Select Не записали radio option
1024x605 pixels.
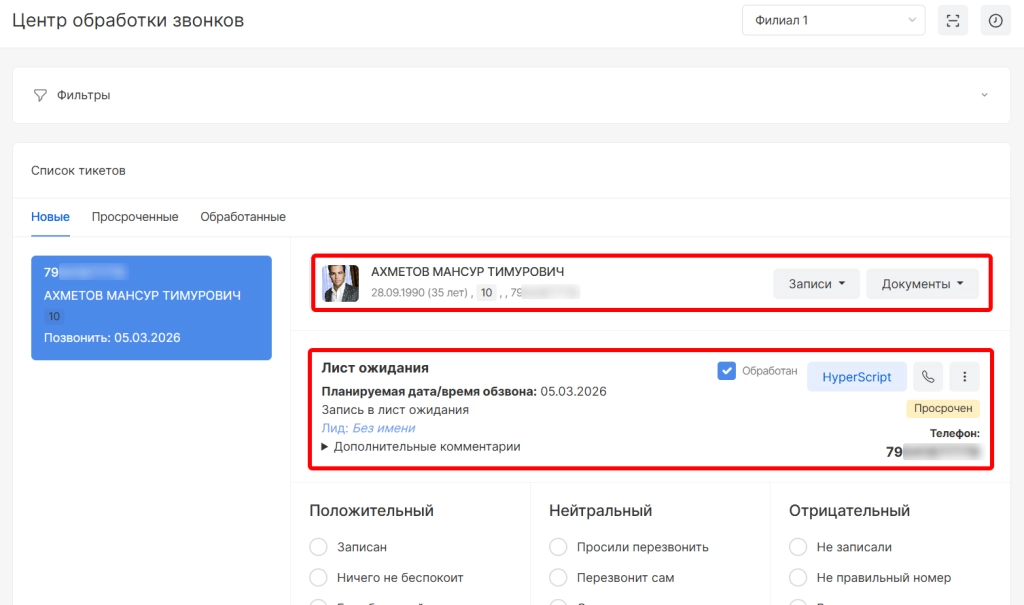(x=799, y=547)
